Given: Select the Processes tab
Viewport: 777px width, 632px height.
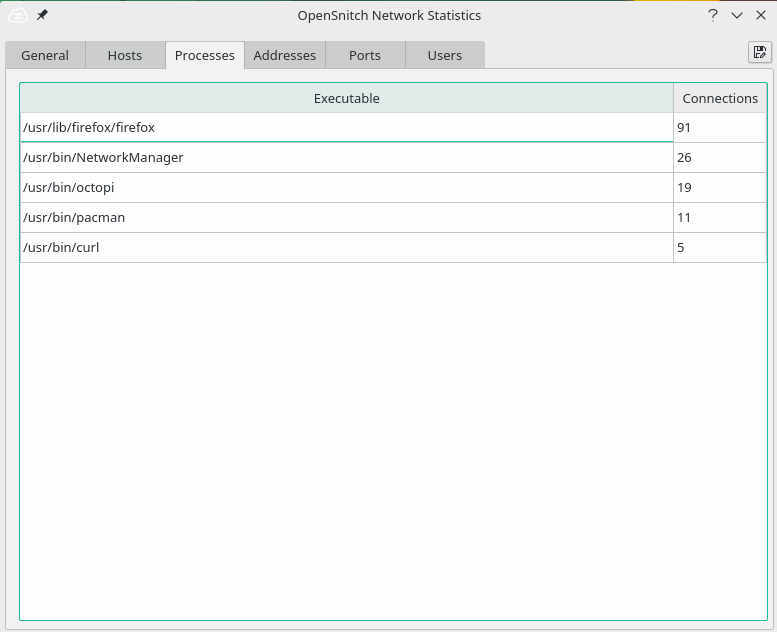Looking at the screenshot, I should tap(205, 55).
